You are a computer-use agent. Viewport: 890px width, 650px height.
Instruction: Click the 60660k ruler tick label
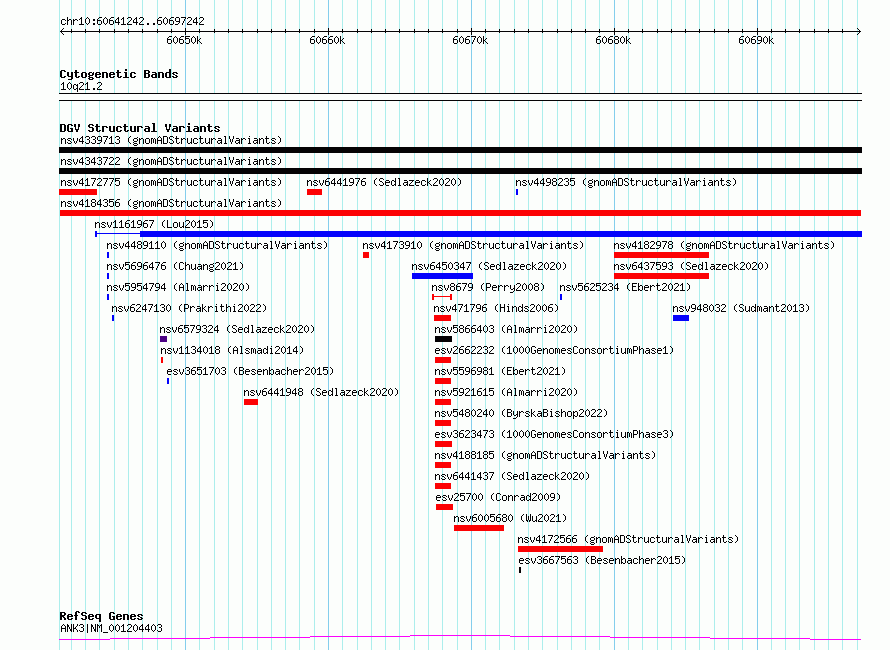tap(328, 40)
